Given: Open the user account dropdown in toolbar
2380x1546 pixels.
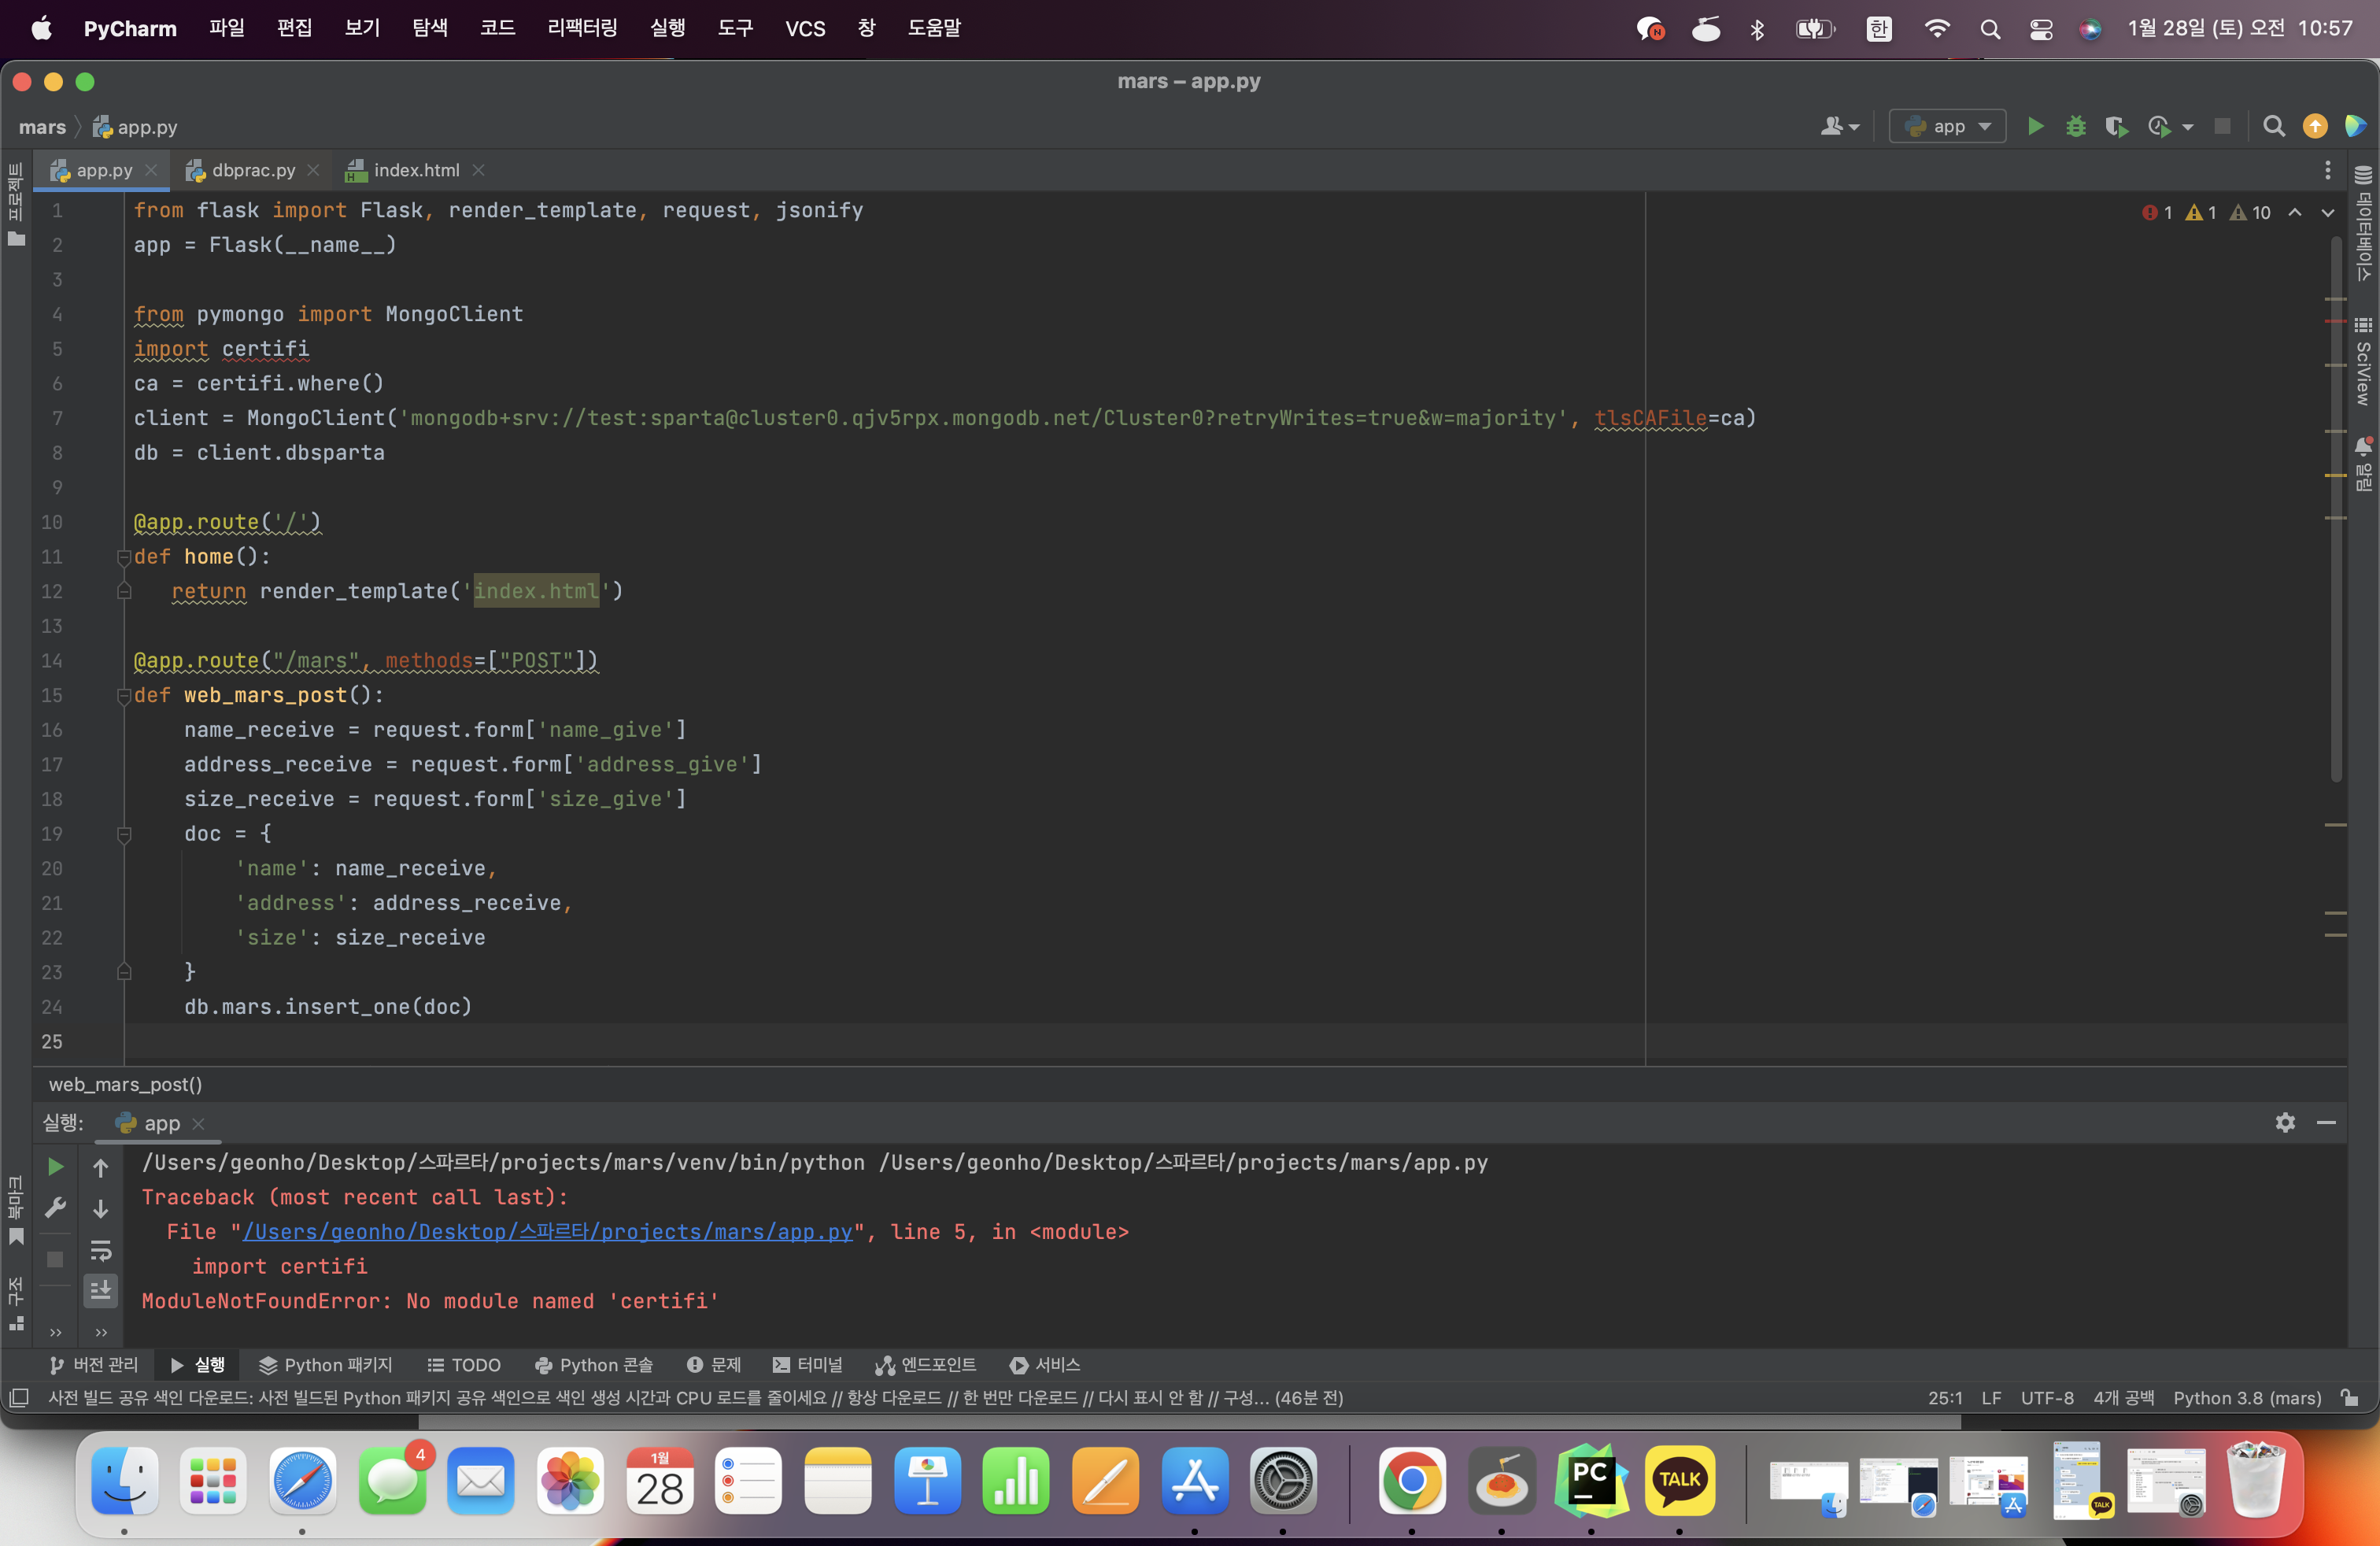Looking at the screenshot, I should tap(1839, 126).
